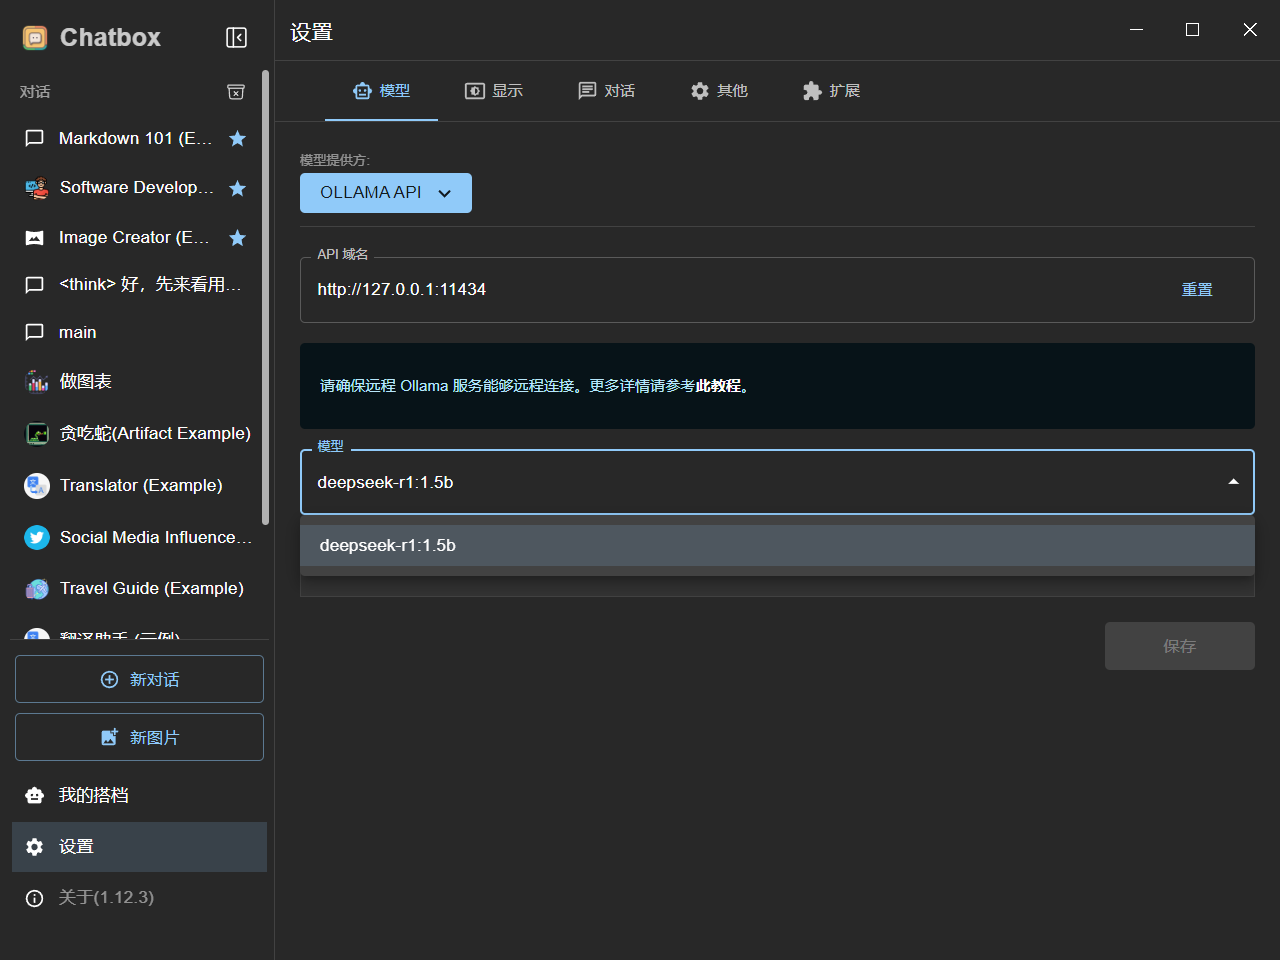
Task: Click the Twitter bird icon of Social Media
Action: pos(37,538)
